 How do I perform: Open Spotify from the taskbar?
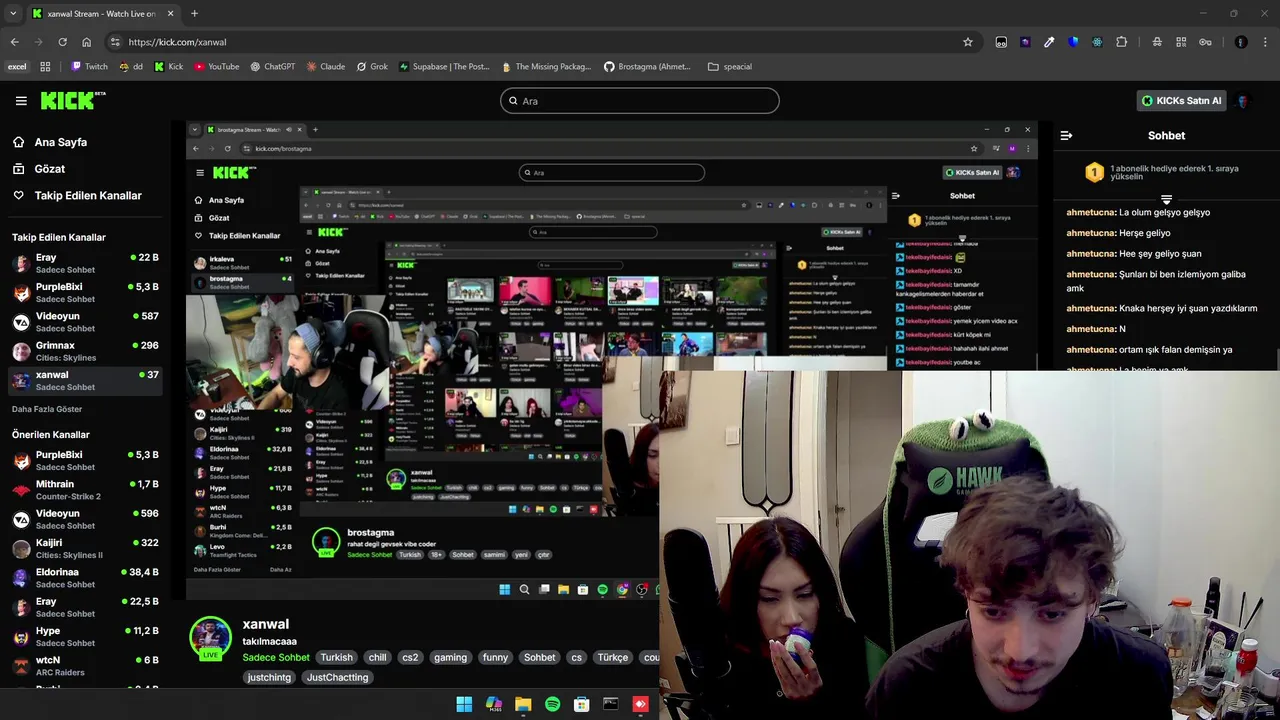(552, 705)
